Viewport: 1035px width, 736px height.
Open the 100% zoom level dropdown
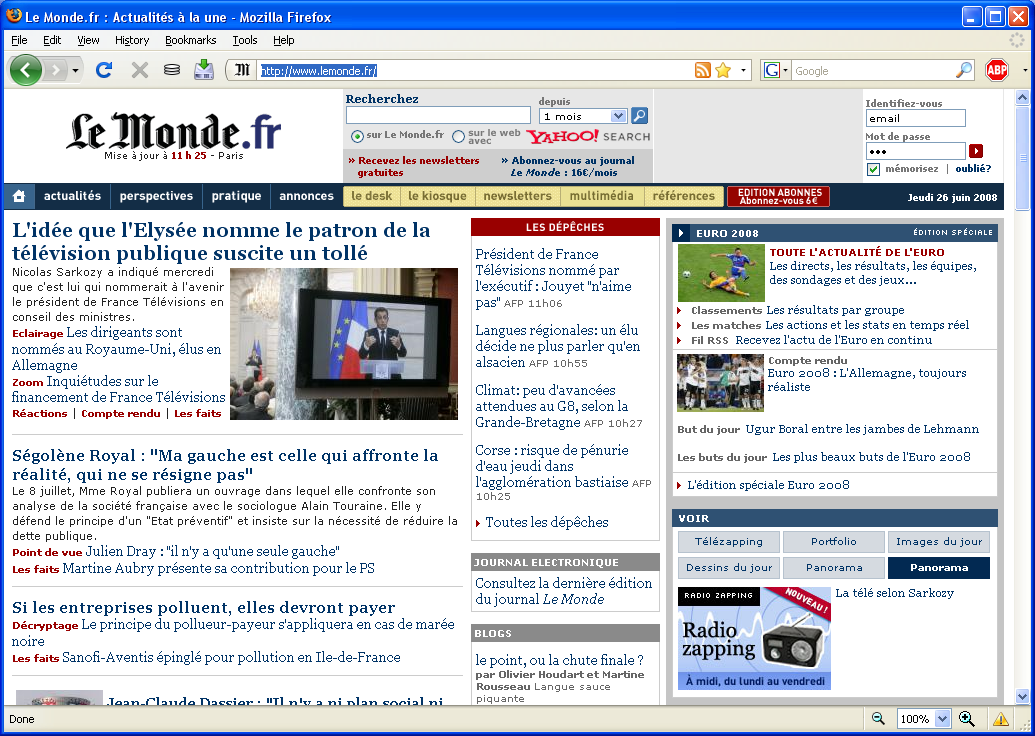coord(943,719)
